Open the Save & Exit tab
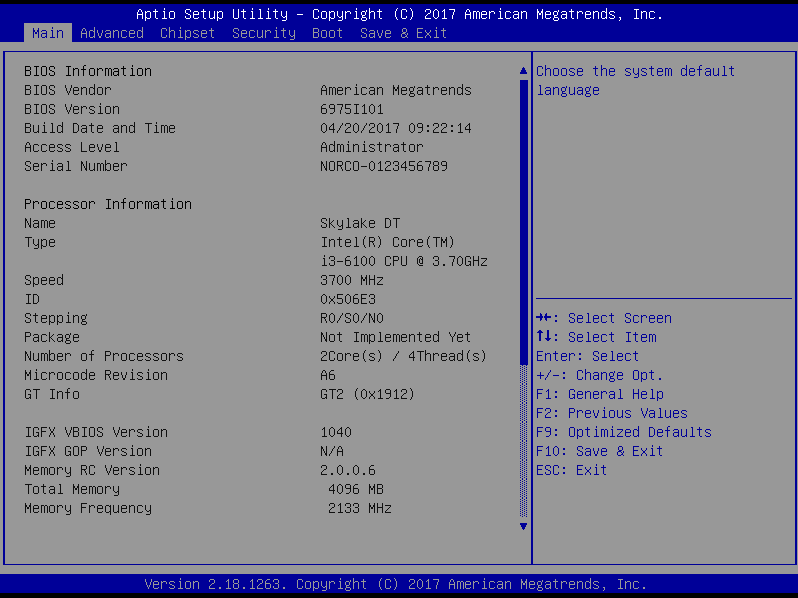 (403, 33)
